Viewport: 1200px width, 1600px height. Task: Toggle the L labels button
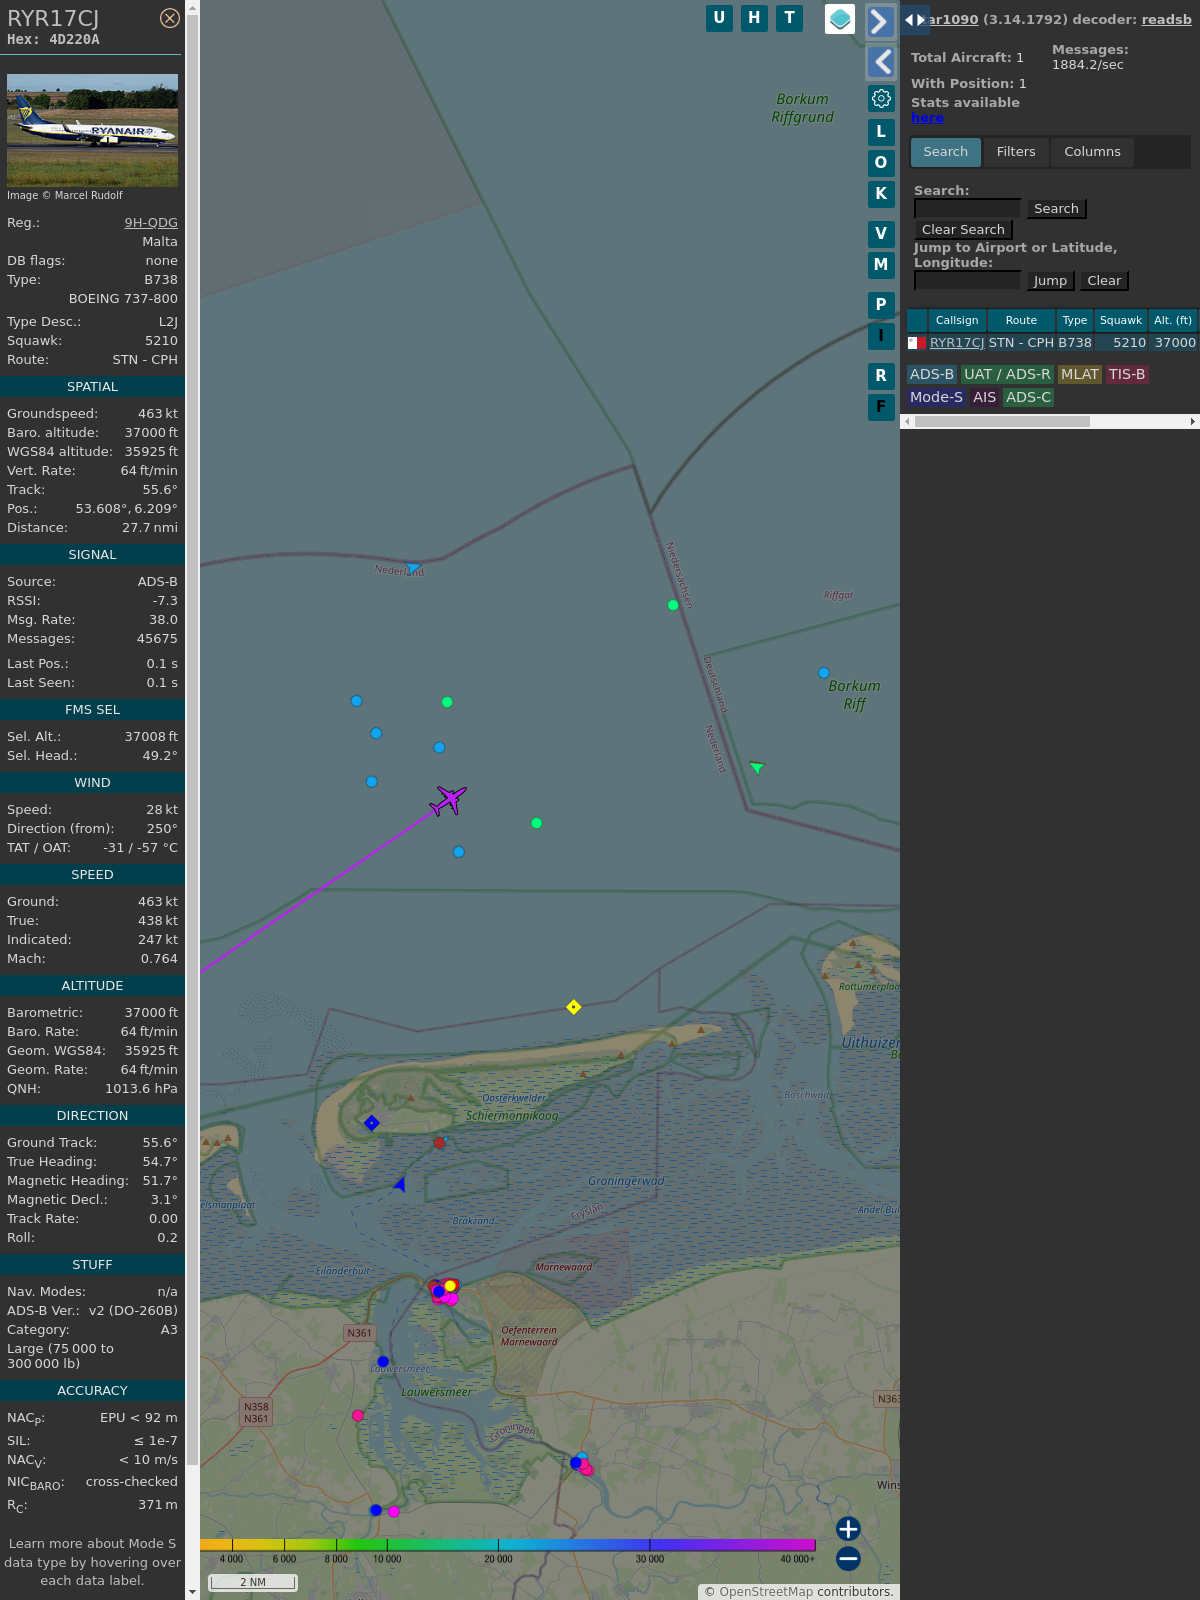point(881,131)
